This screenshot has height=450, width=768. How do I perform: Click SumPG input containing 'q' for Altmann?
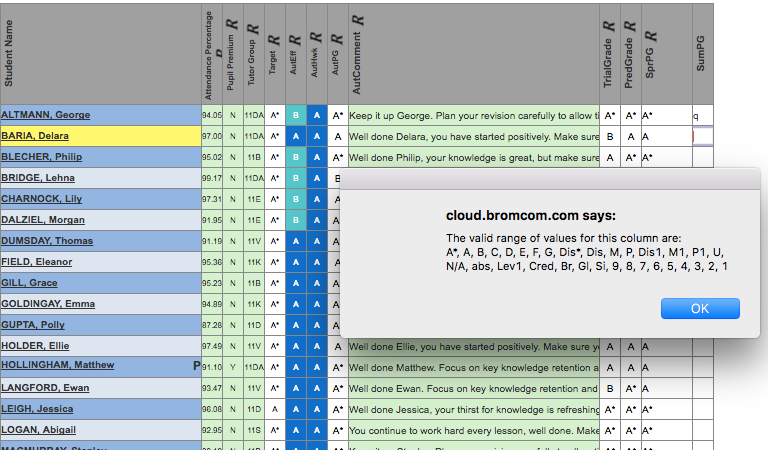tap(703, 116)
